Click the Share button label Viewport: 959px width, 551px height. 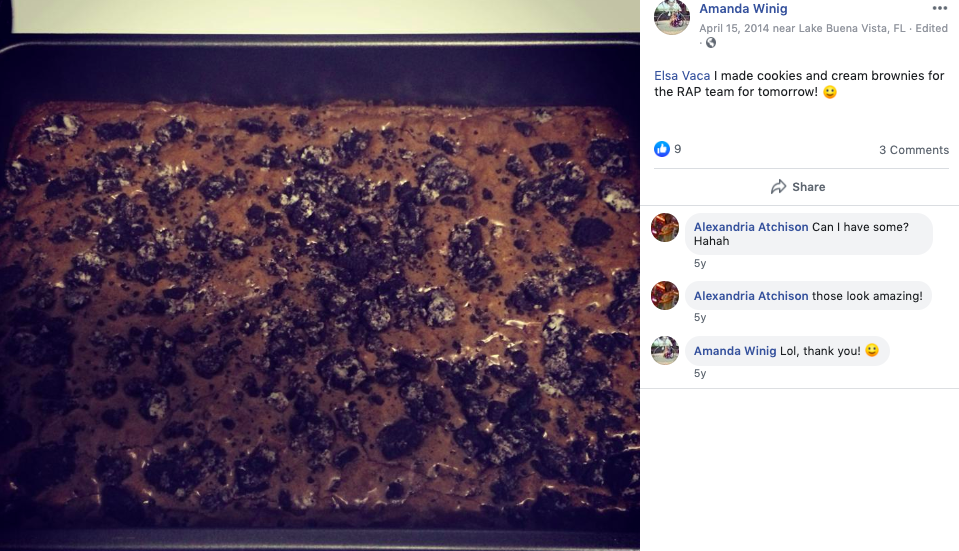[809, 187]
